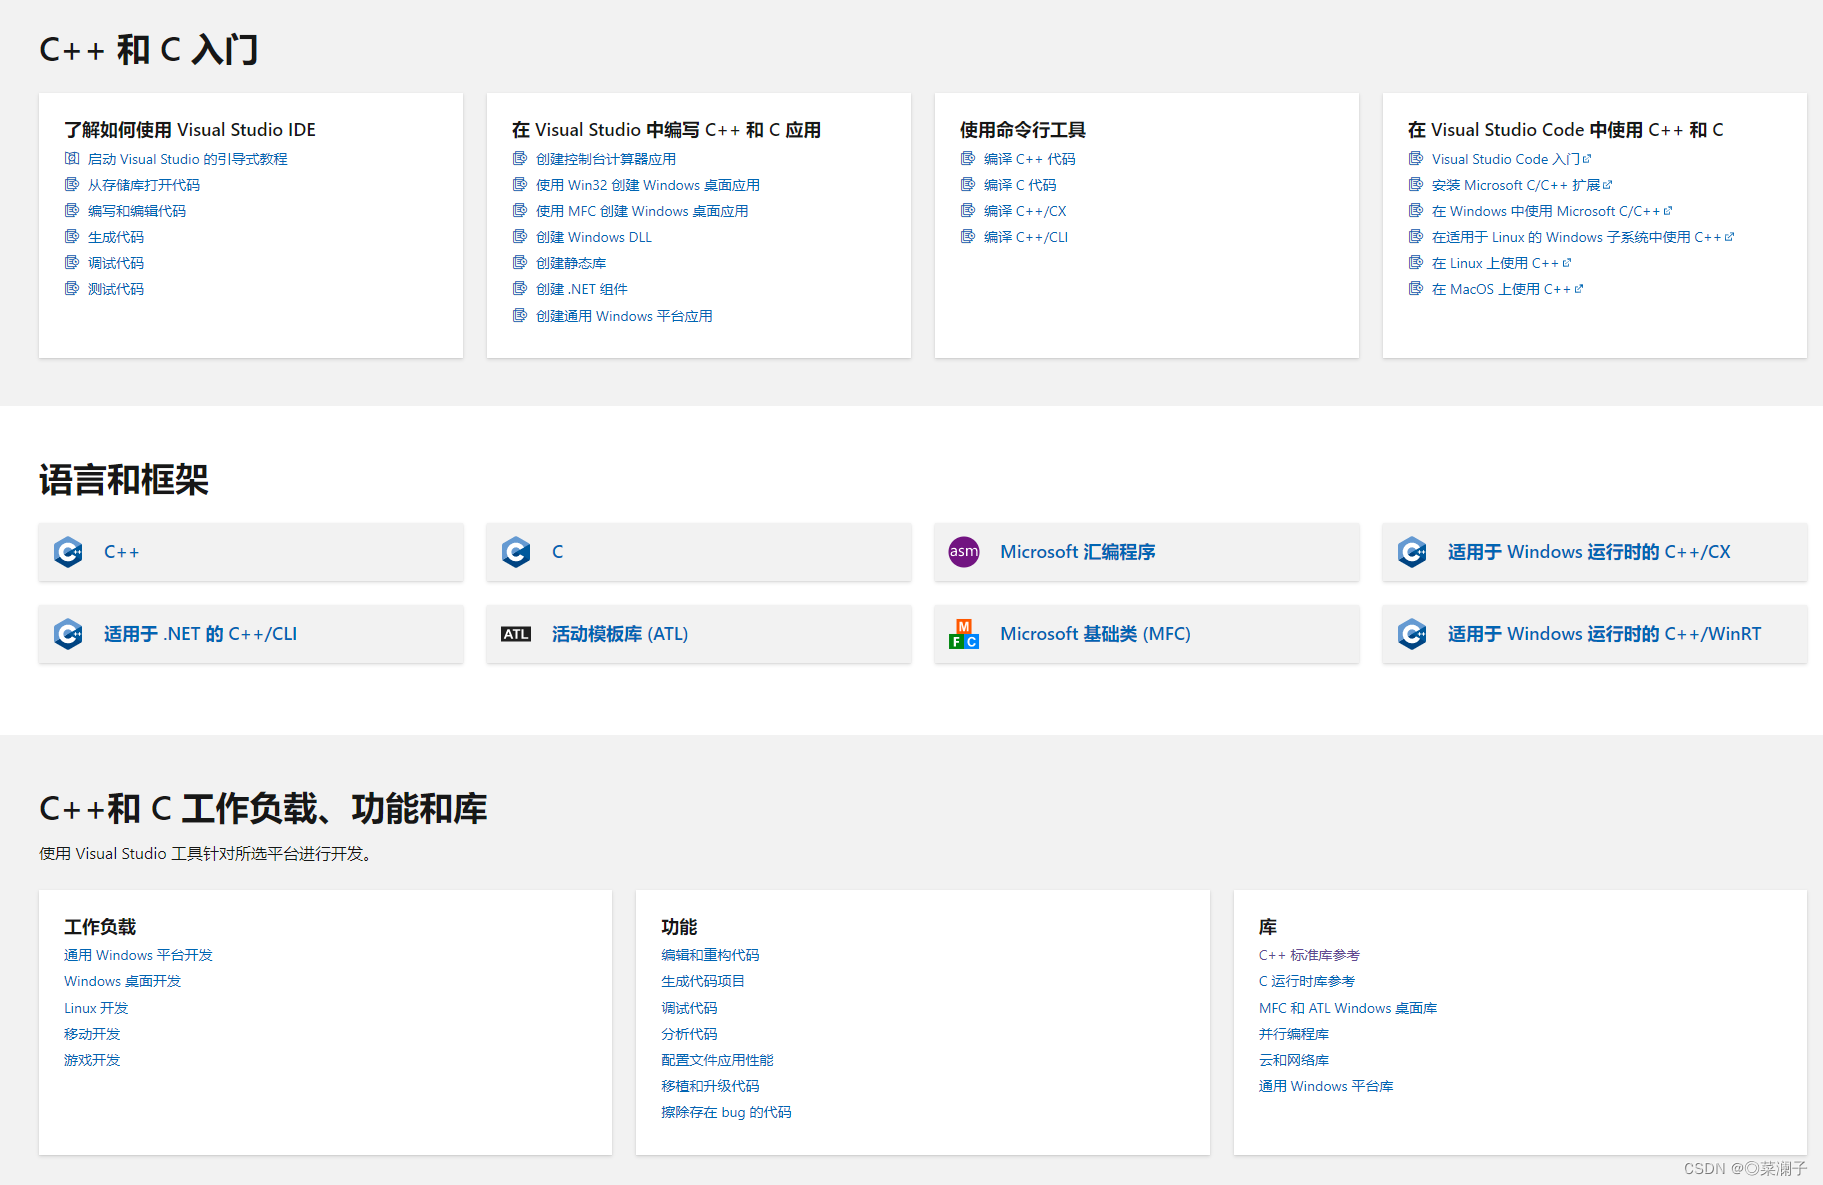Click the document icon beside 在 Linux 上使用 C++
The height and width of the screenshot is (1185, 1823).
point(1416,262)
